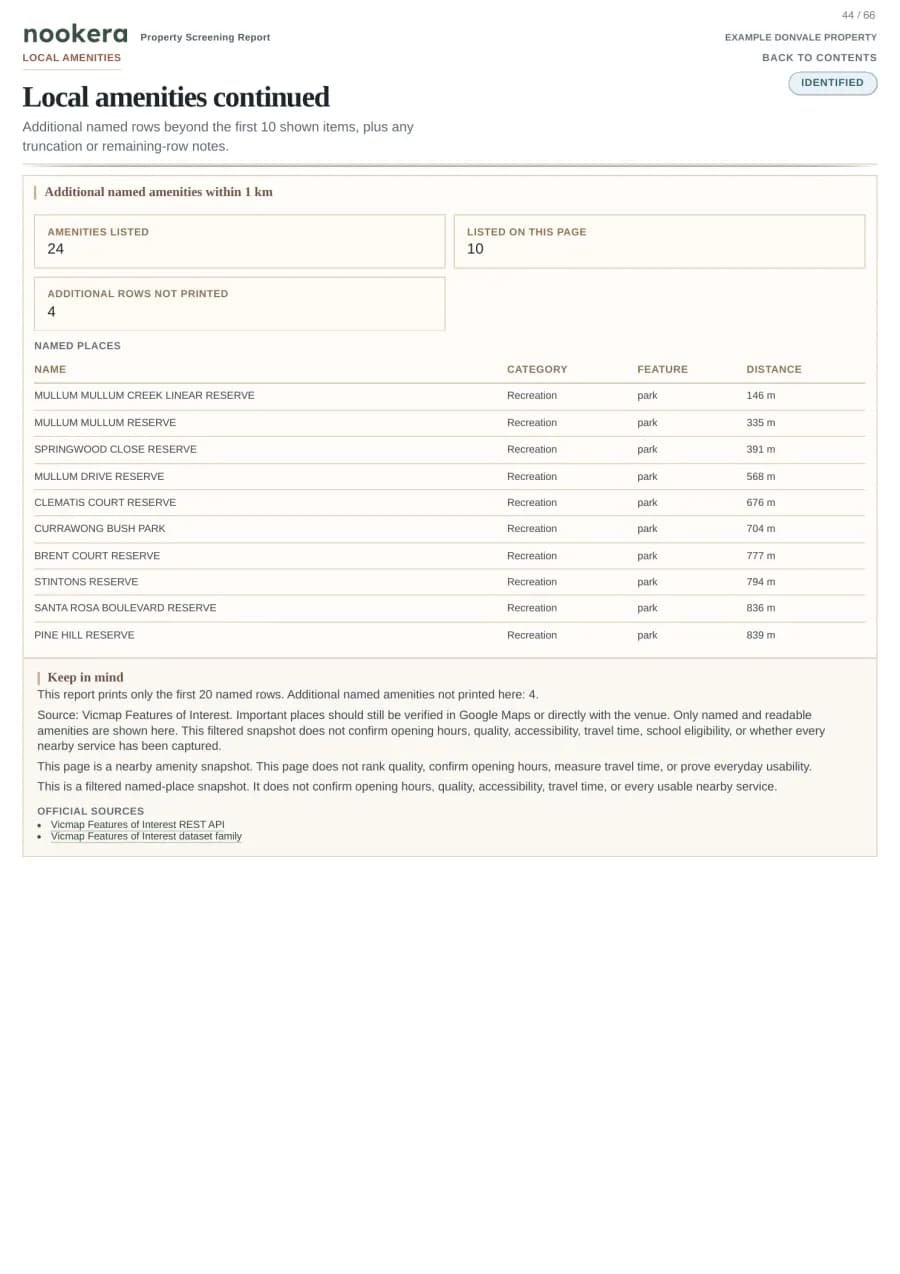
Task: Click the Santa Rosa Boulevard Reserve entry
Action: coord(125,608)
